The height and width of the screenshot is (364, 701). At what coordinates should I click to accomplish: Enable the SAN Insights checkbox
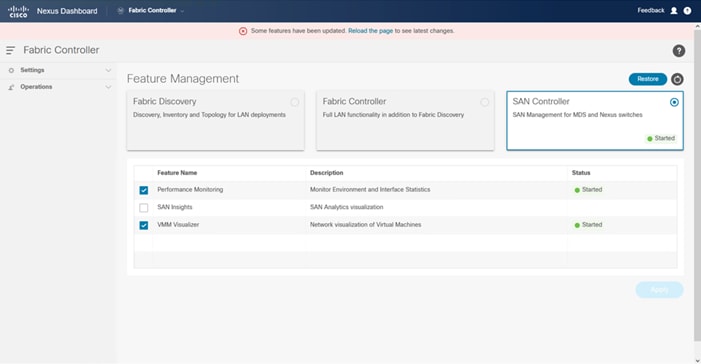144,207
